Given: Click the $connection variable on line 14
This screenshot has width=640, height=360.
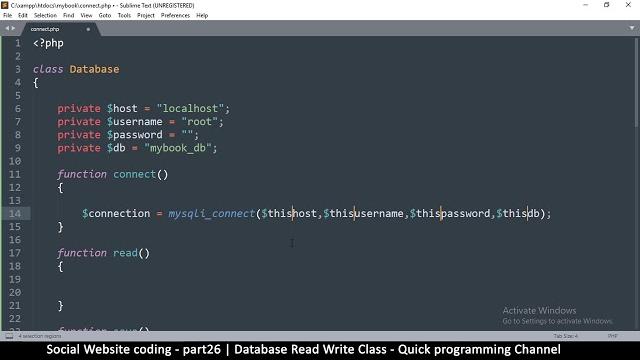Looking at the screenshot, I should coord(116,213).
